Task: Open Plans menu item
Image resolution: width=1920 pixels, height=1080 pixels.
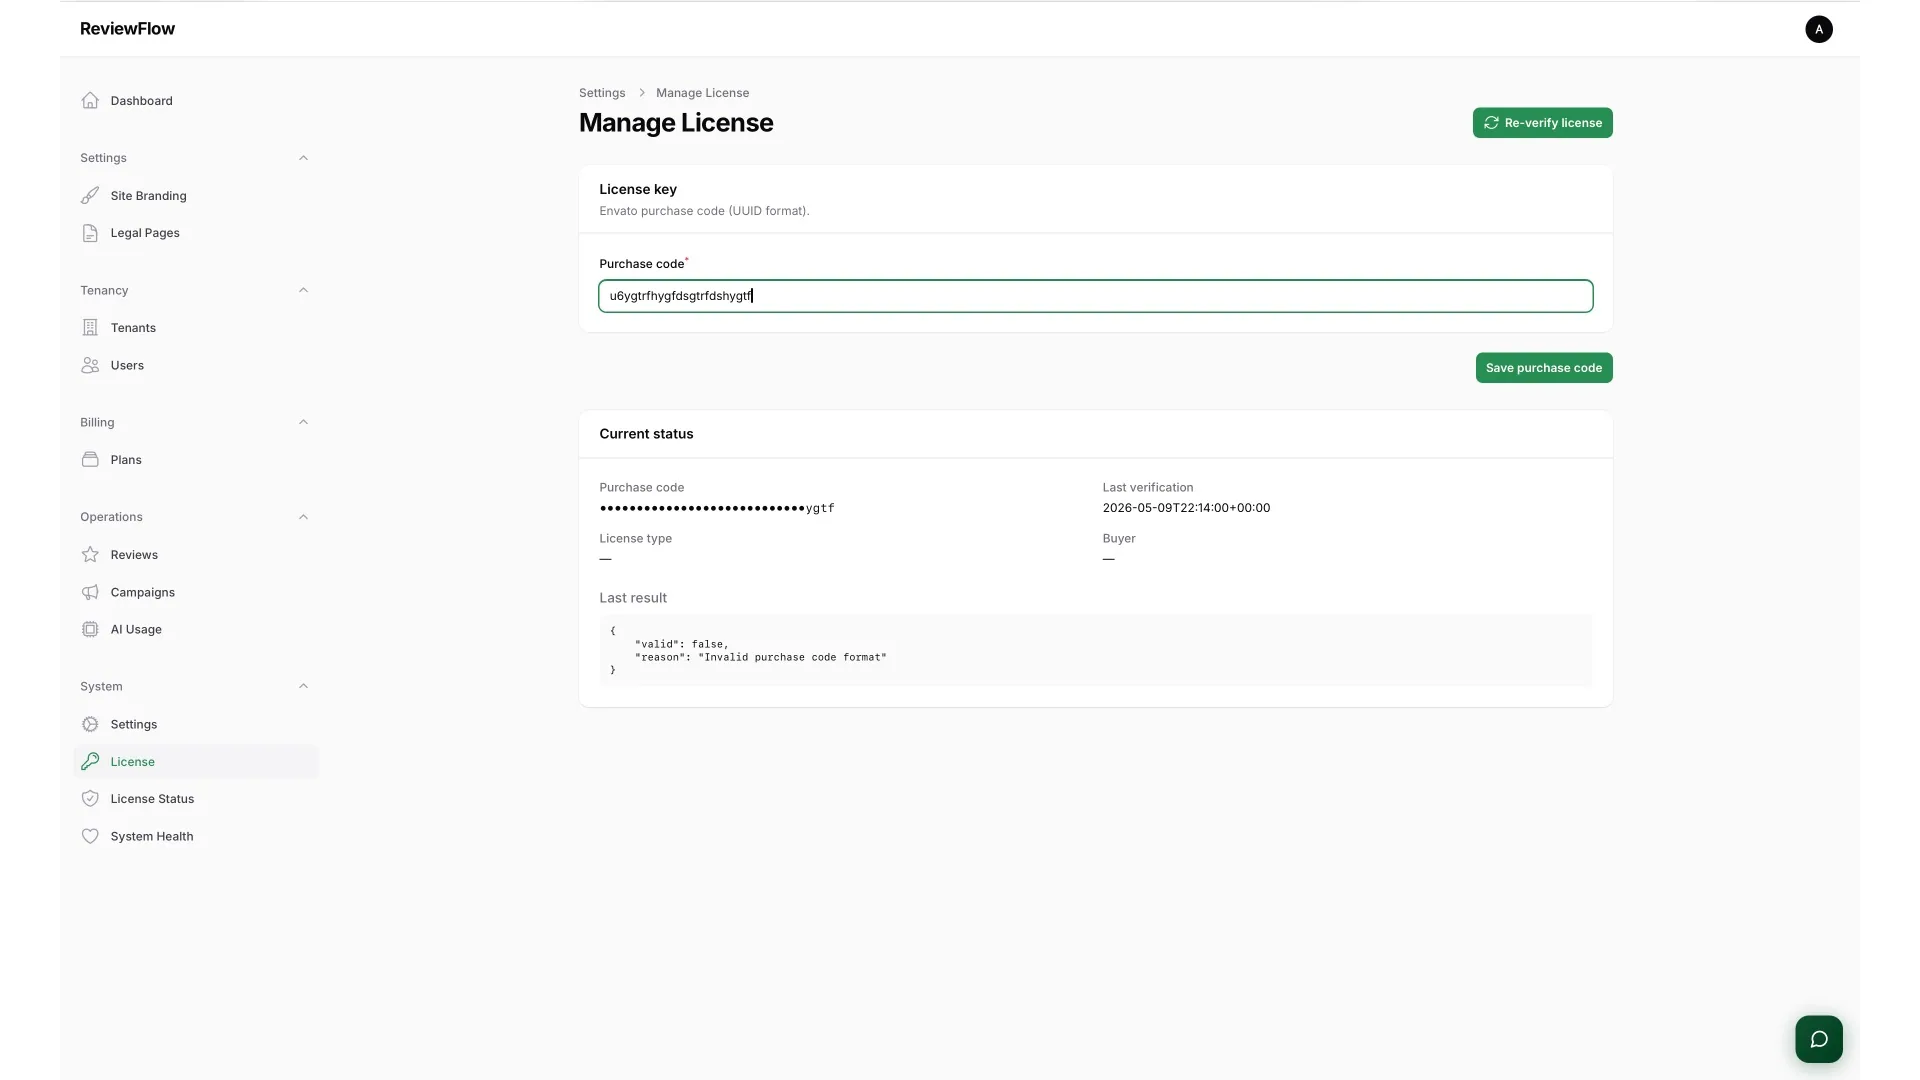Action: tap(196, 460)
